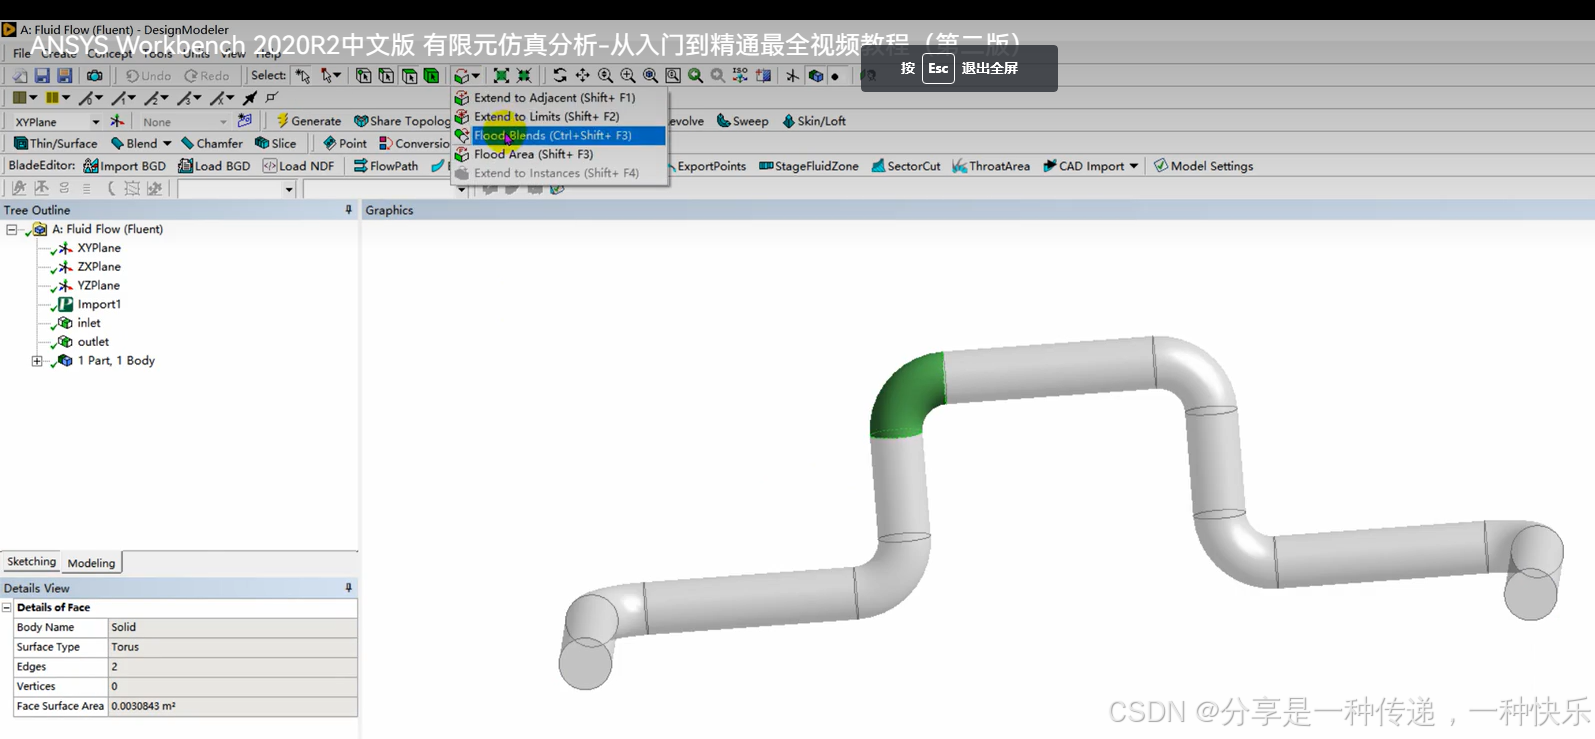Viewport: 1595px width, 739px height.
Task: Open the empty combo box in bottom toolbar
Action: [x=237, y=189]
